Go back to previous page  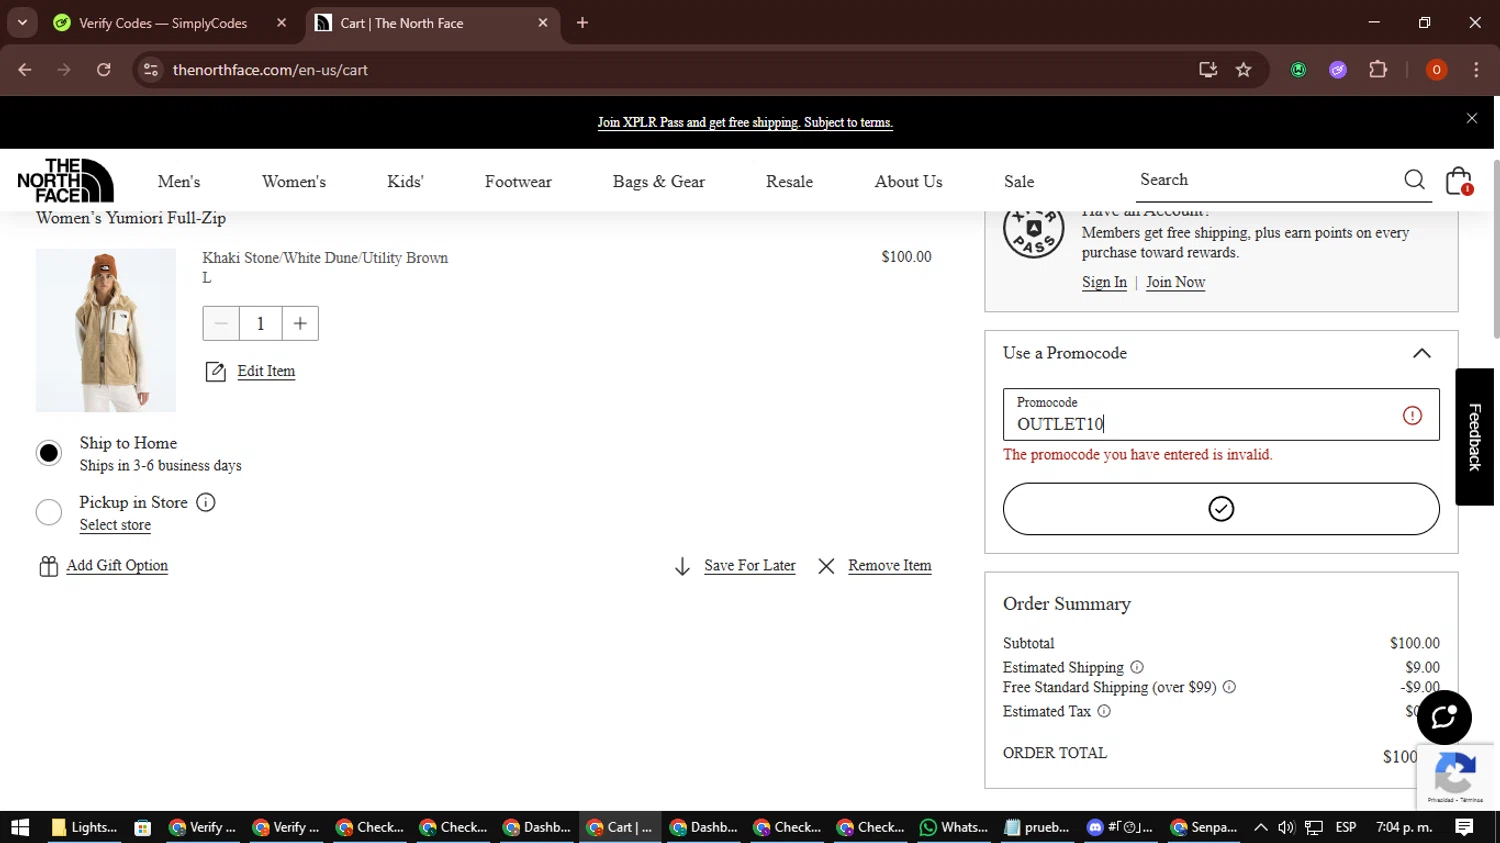[25, 70]
